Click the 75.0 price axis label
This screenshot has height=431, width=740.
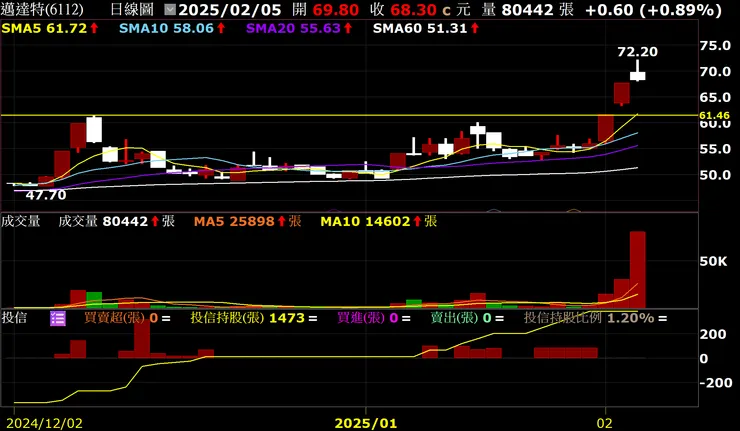click(x=715, y=46)
